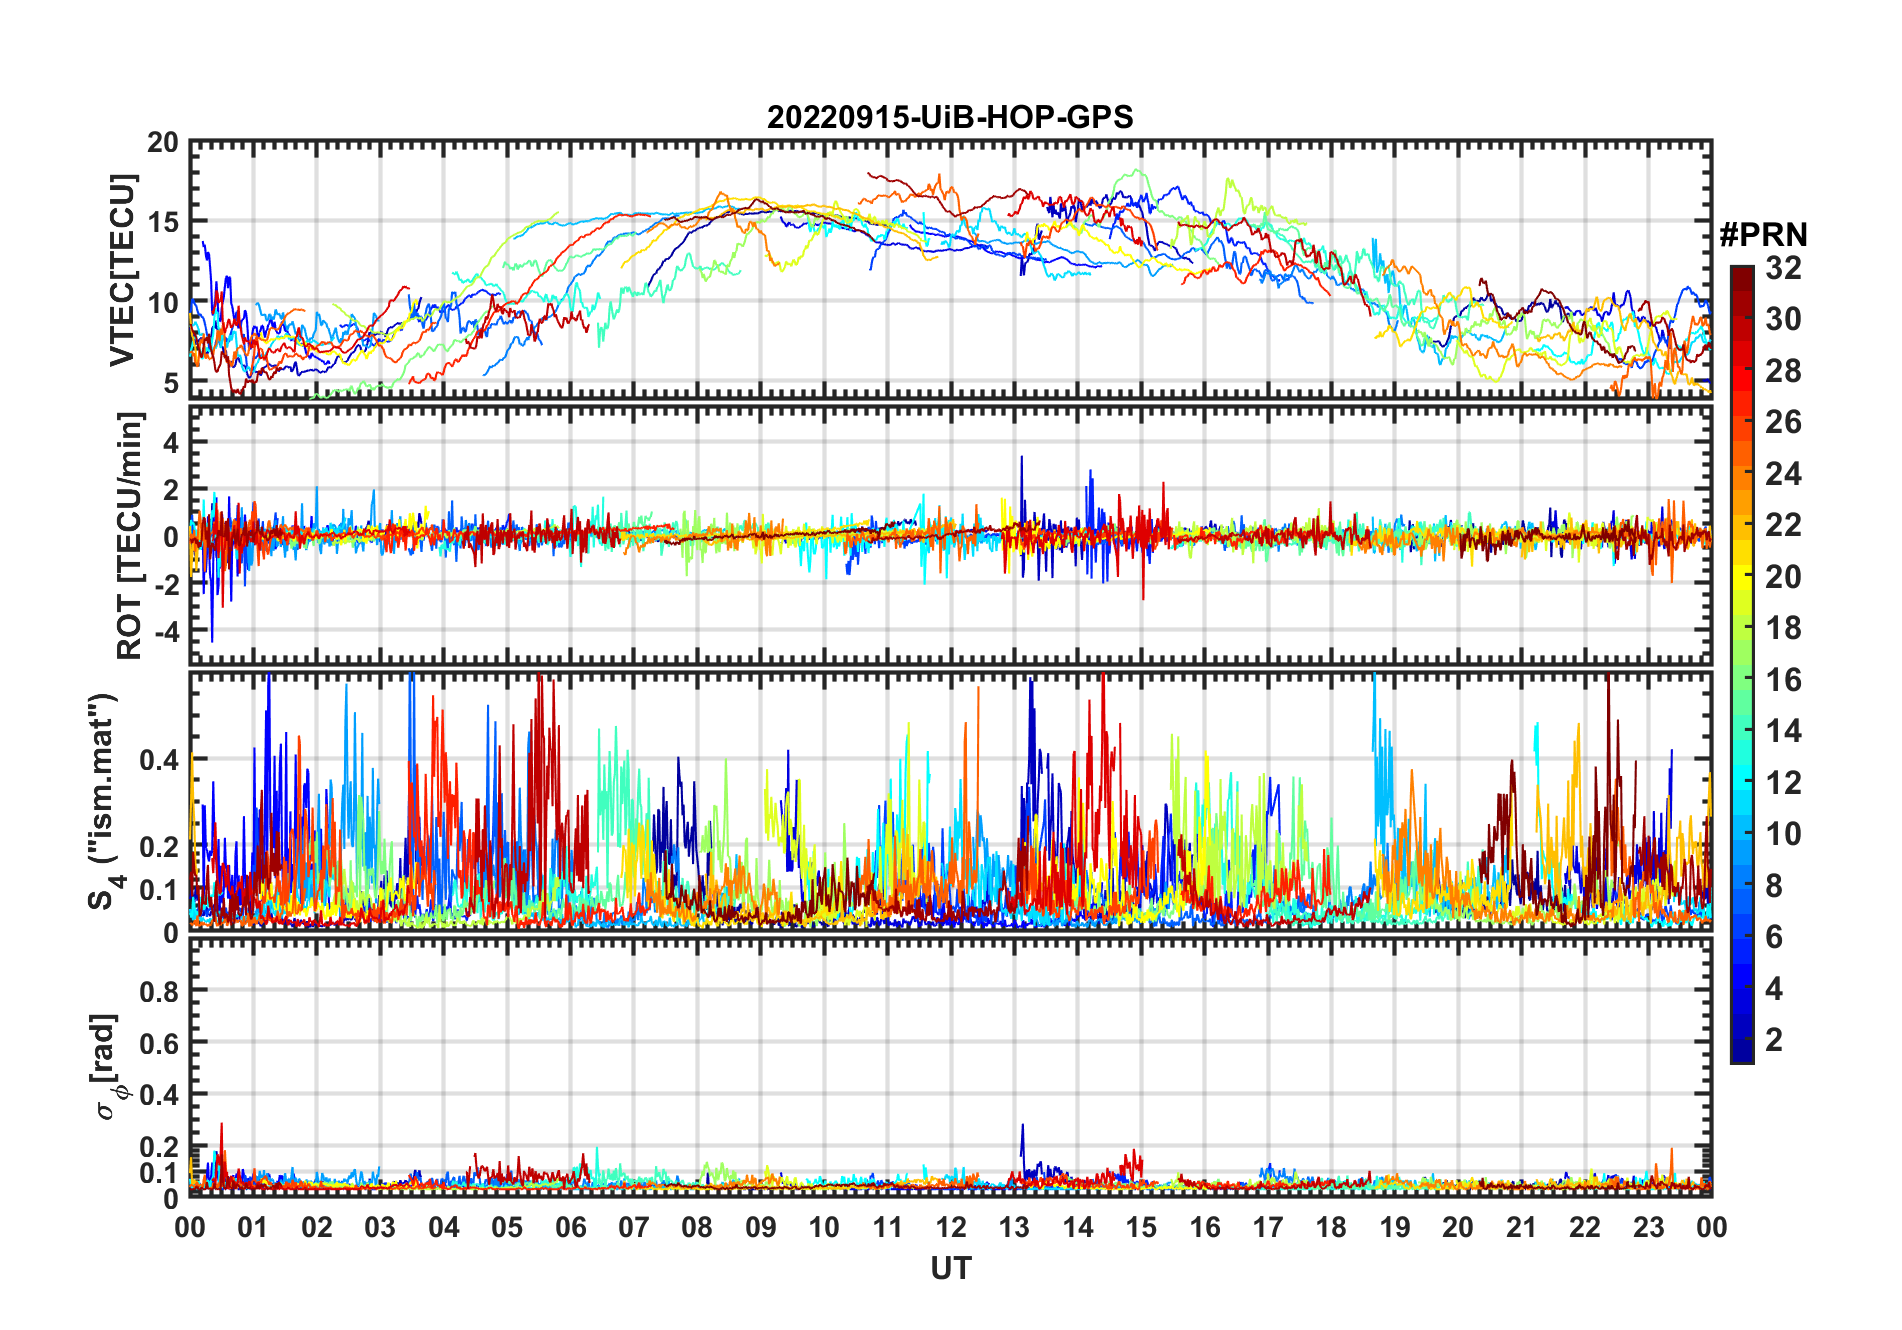1902x1330 pixels.
Task: Click the 0.8 tick on the sigma-phi axis
Action: click(159, 991)
